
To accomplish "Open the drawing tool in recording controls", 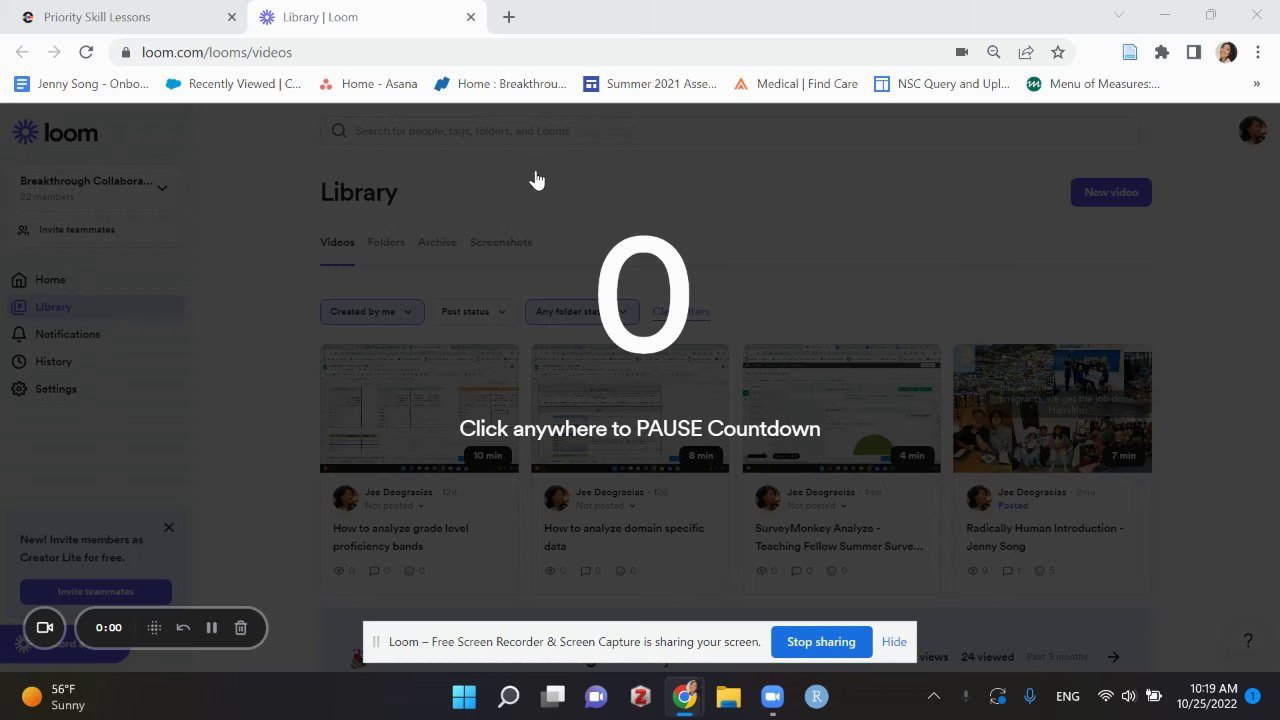I will [x=154, y=628].
